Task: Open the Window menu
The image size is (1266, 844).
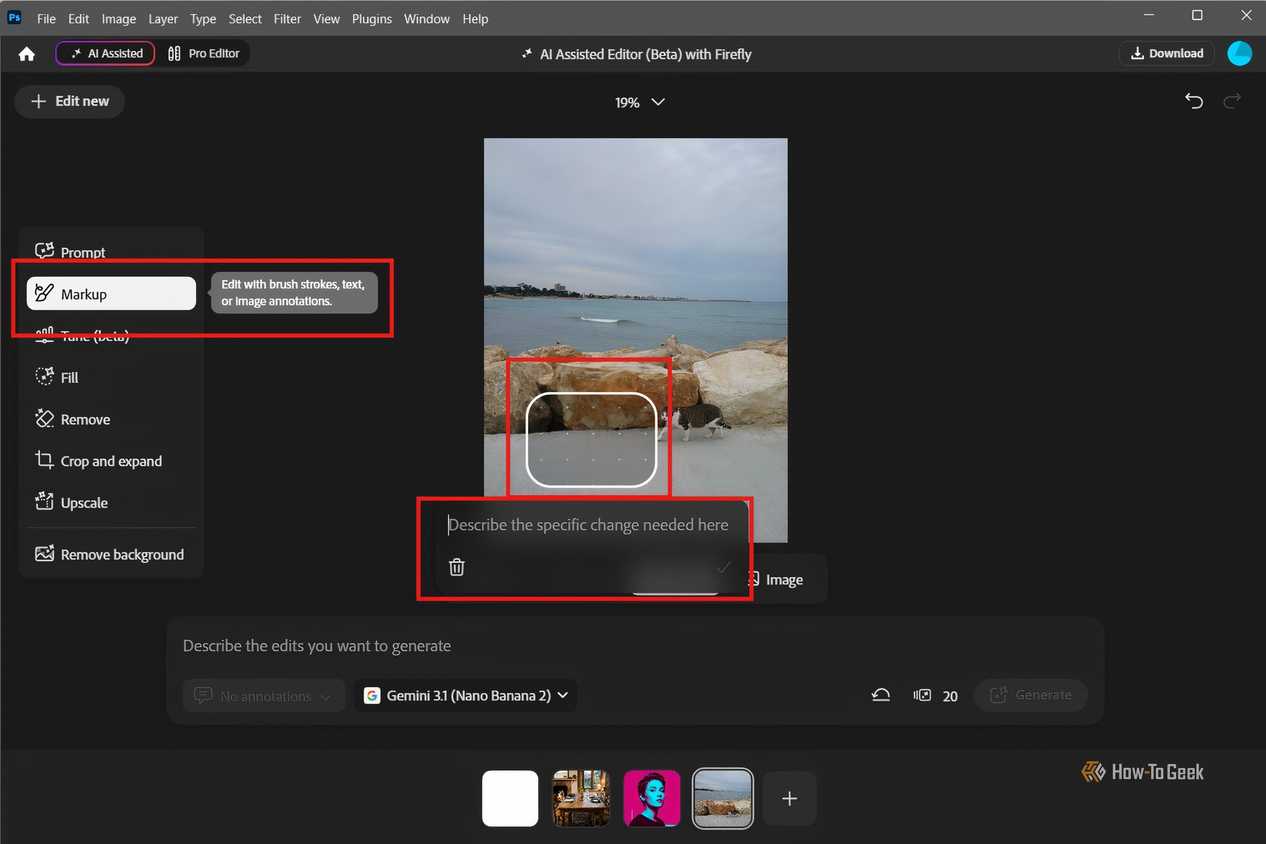Action: 427,19
